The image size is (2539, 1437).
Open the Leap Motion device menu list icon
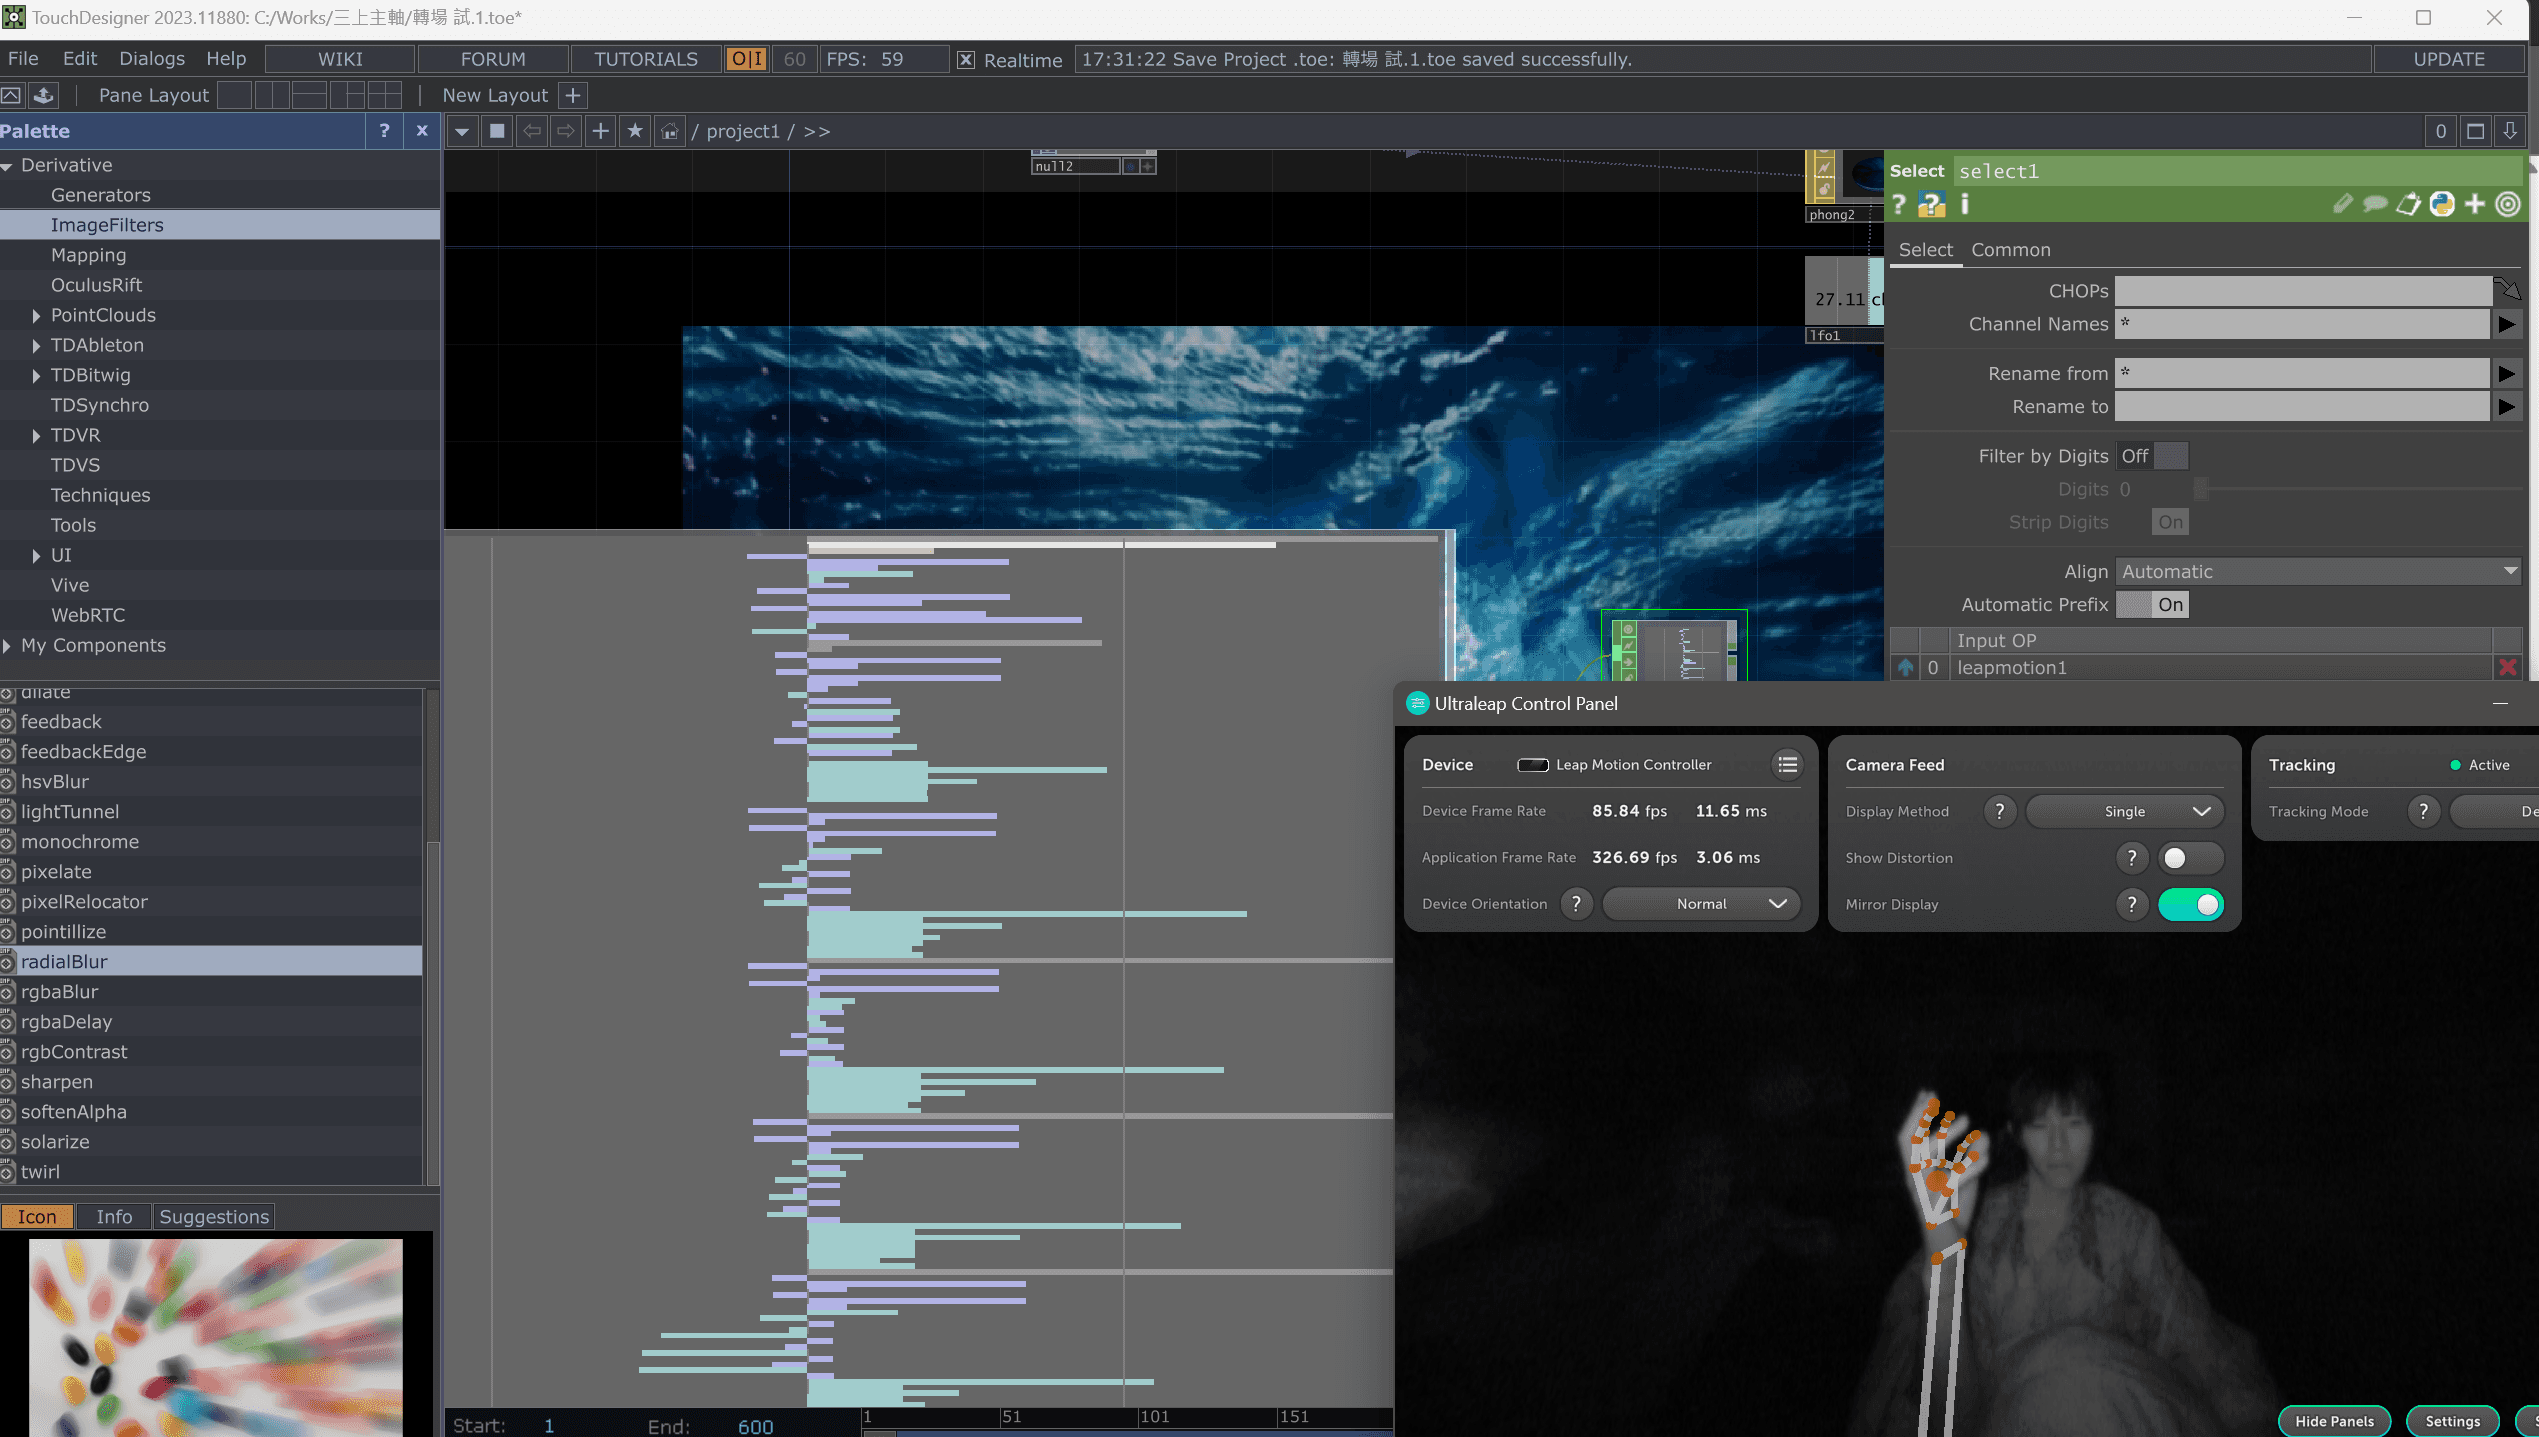[x=1787, y=765]
